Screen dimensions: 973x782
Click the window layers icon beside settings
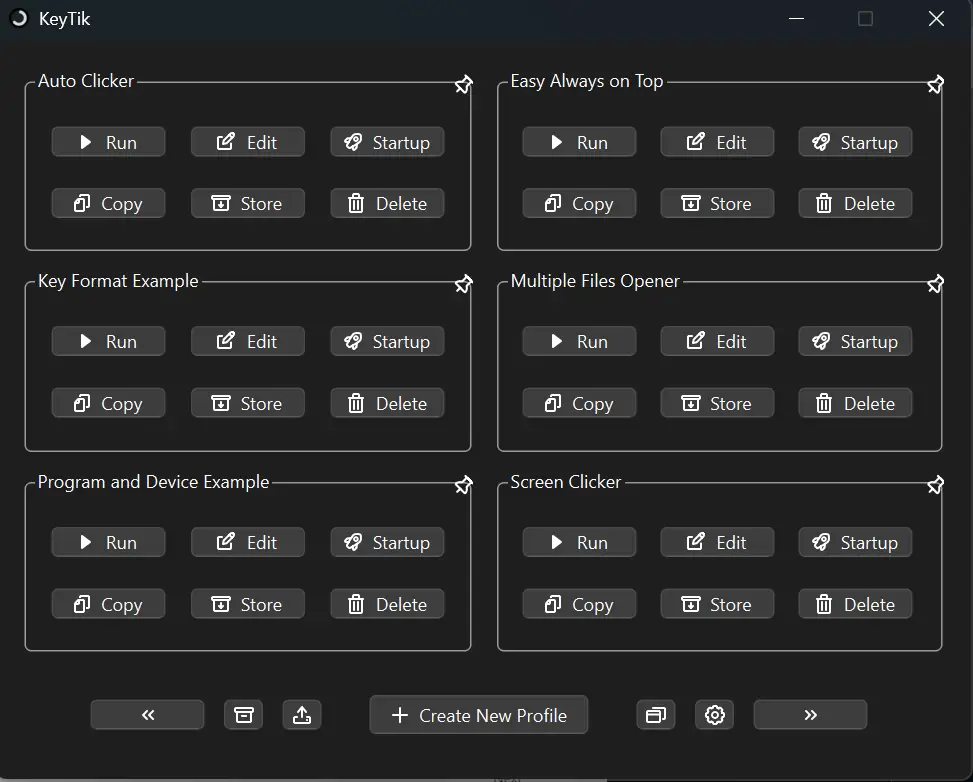(x=656, y=715)
